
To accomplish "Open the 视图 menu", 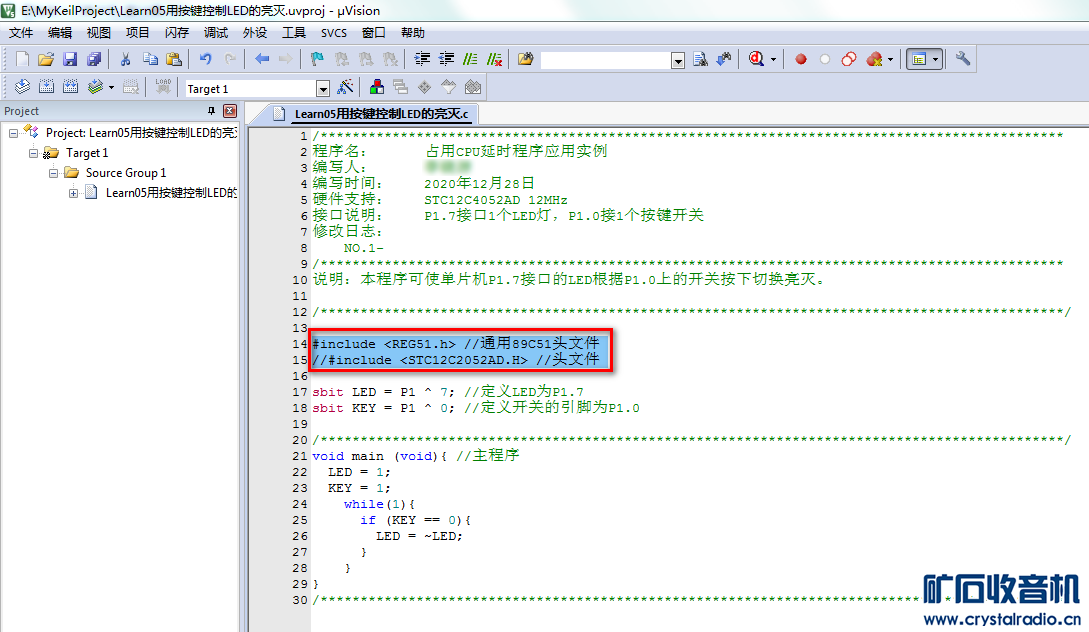I will (99, 33).
